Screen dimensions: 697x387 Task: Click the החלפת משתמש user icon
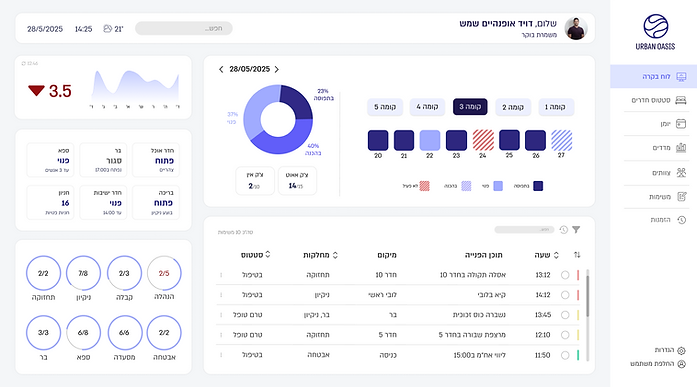681,364
